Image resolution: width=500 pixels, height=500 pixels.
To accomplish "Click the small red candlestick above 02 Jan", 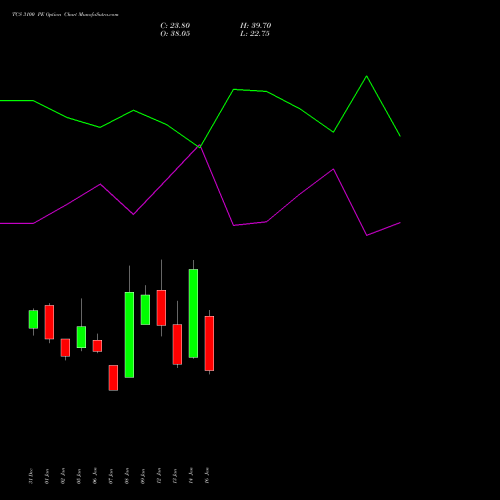I will coord(65,348).
